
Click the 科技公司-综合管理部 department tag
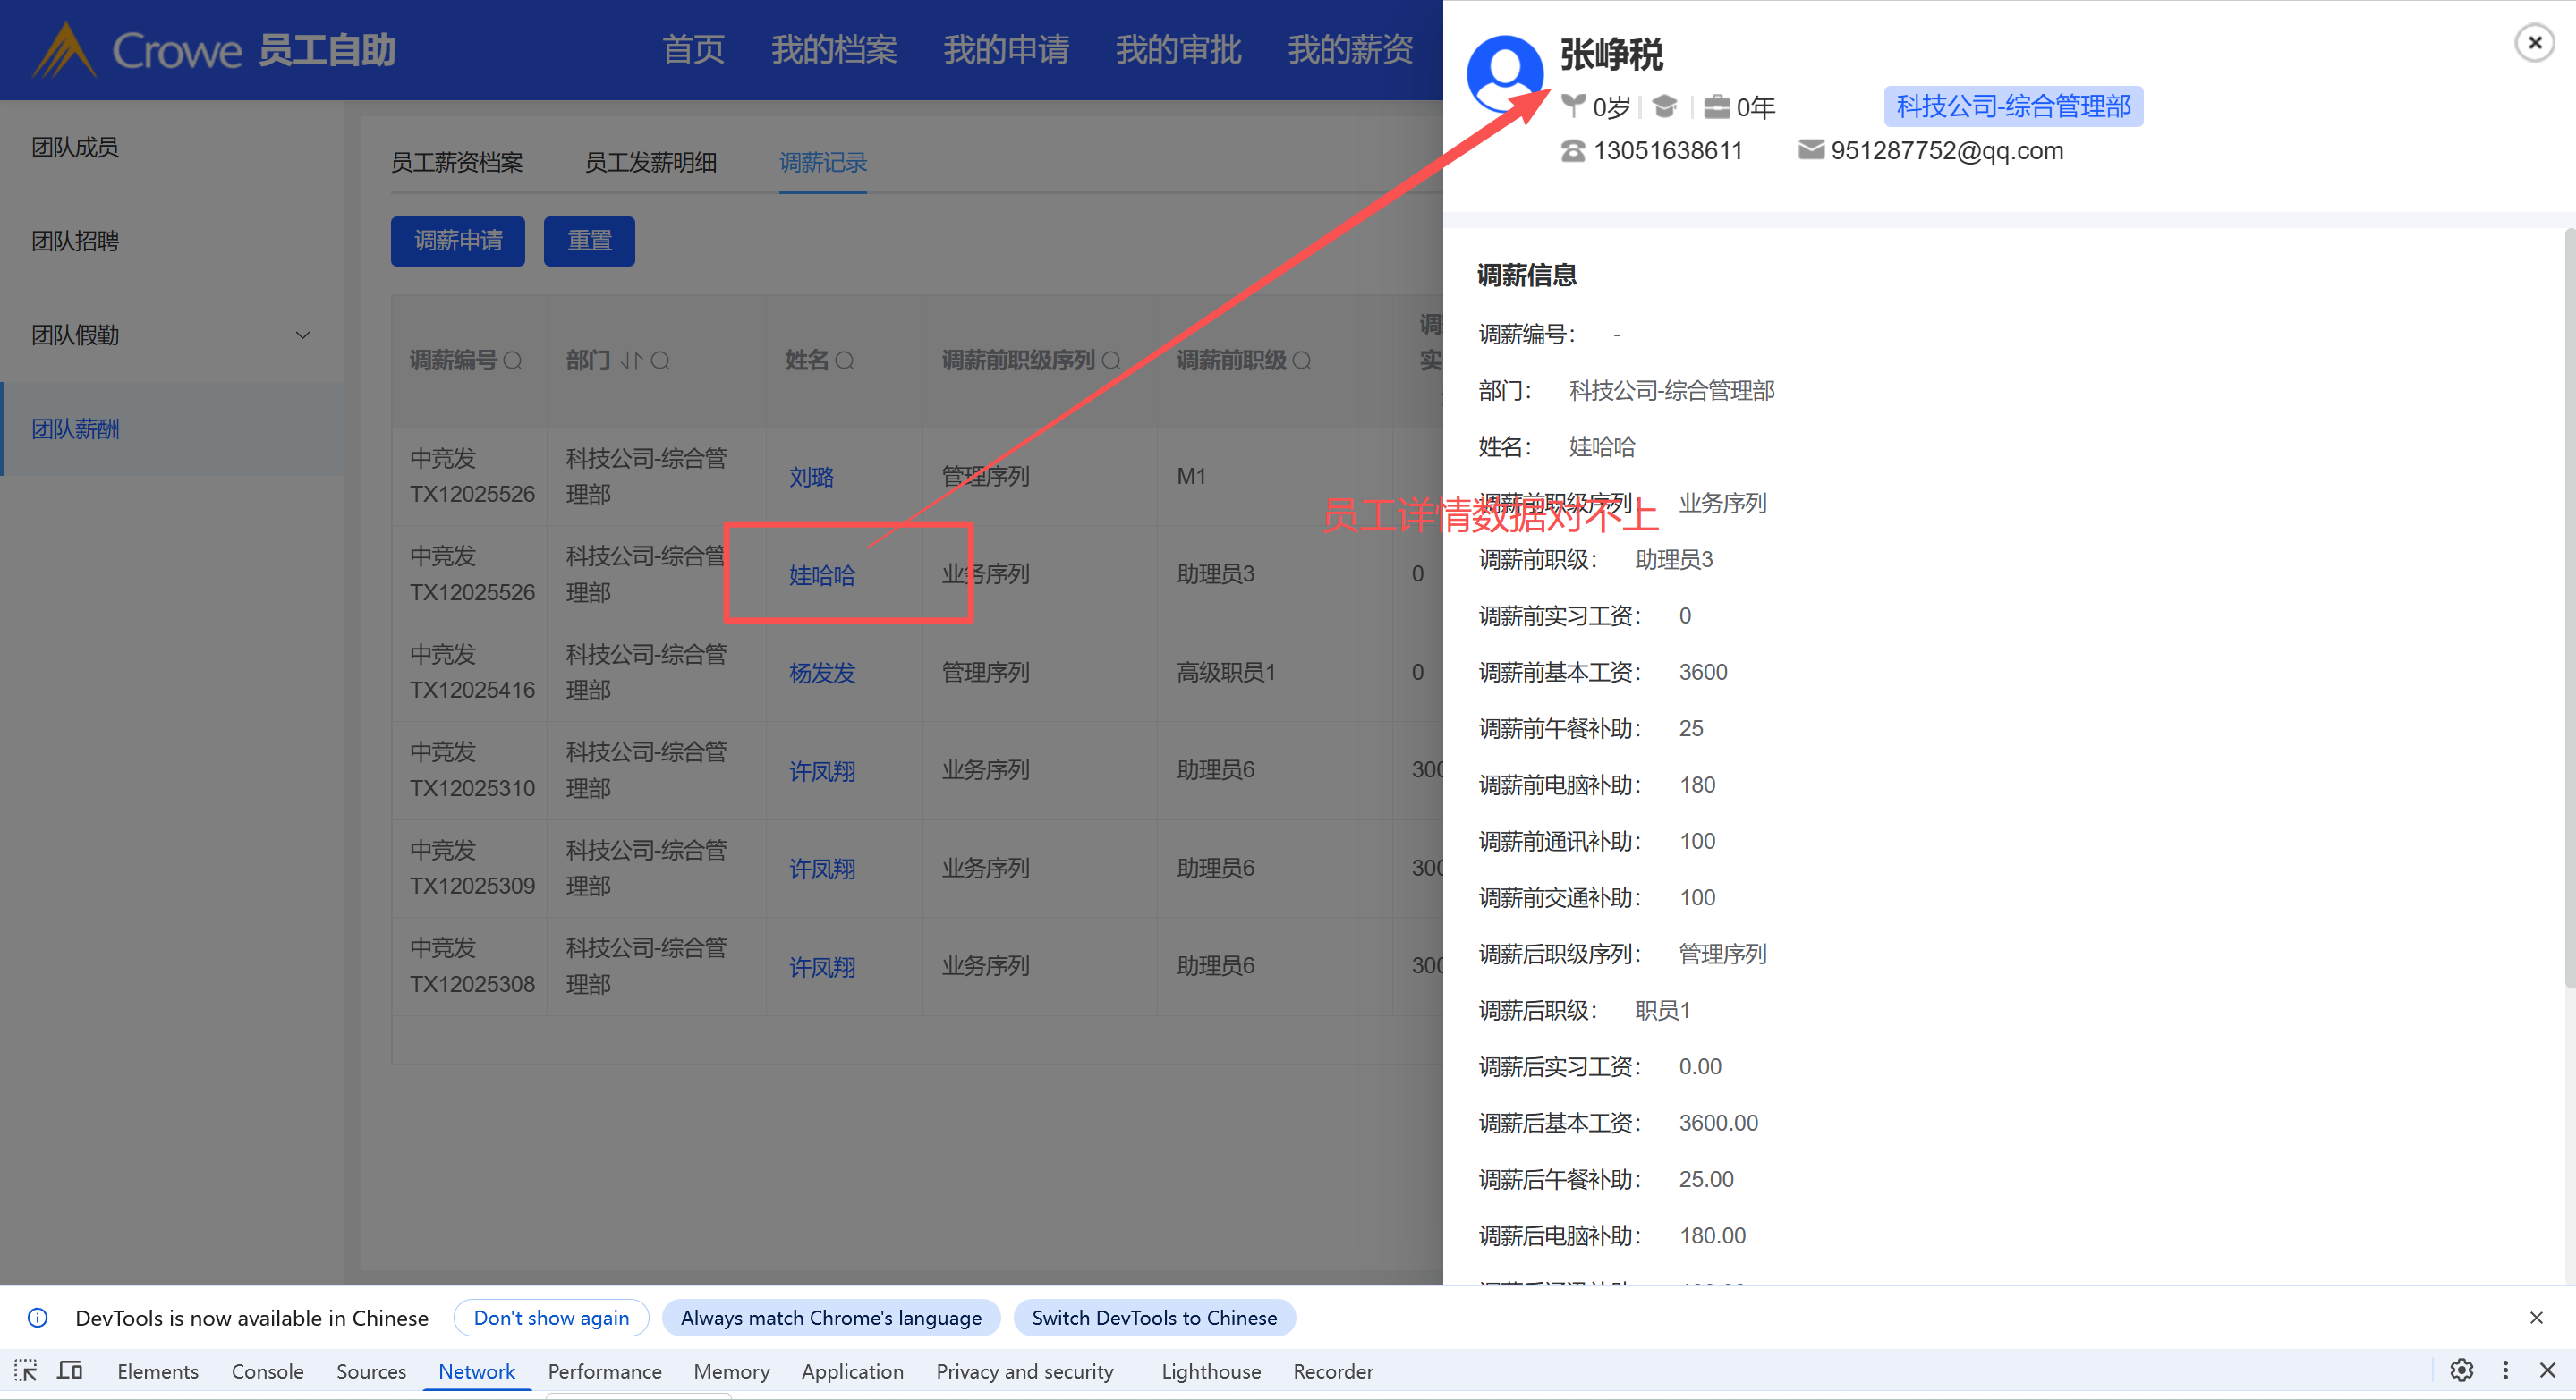point(2012,106)
